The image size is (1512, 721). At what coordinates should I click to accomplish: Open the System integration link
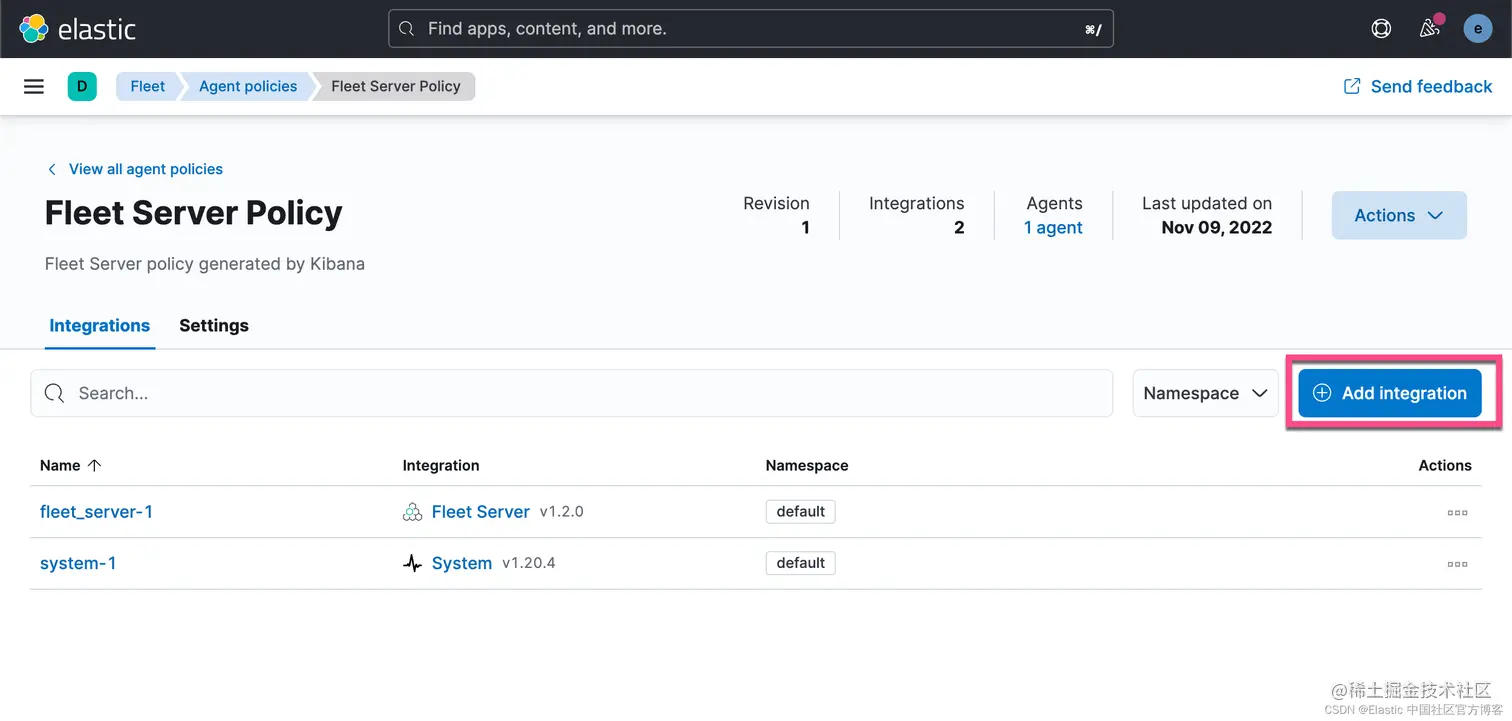(x=462, y=563)
